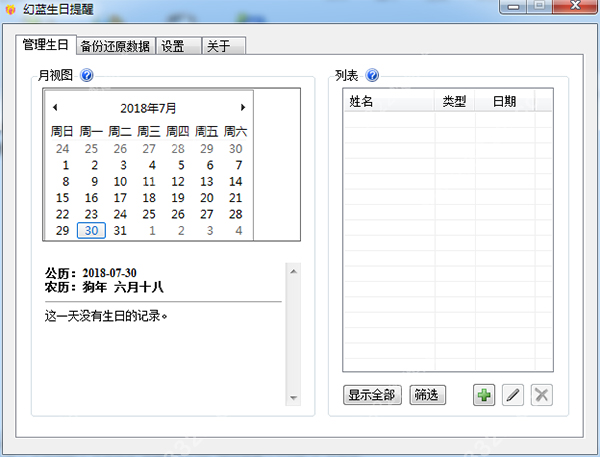Select day 3 of July
The height and width of the screenshot is (457, 600).
coord(123,165)
